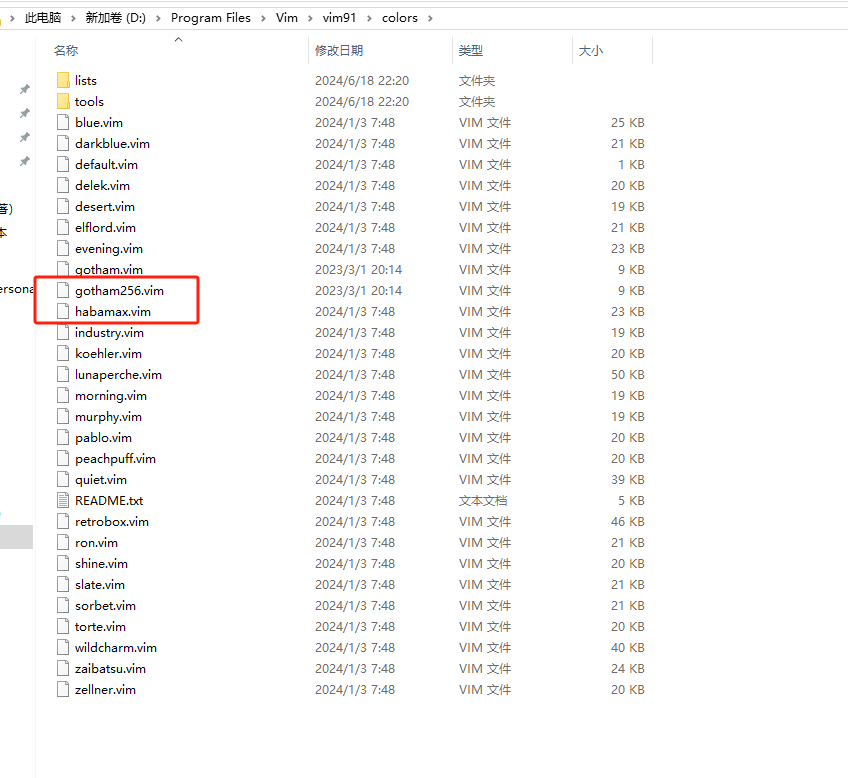Viewport: 848px width, 778px height.
Task: Select the desert.vim file icon
Action: [x=63, y=207]
